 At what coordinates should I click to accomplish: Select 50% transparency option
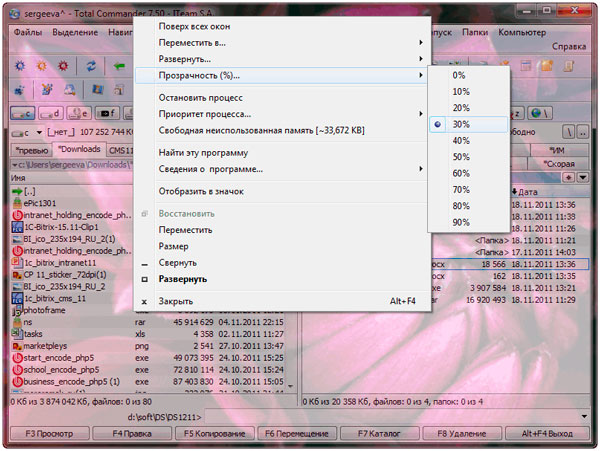(x=469, y=157)
